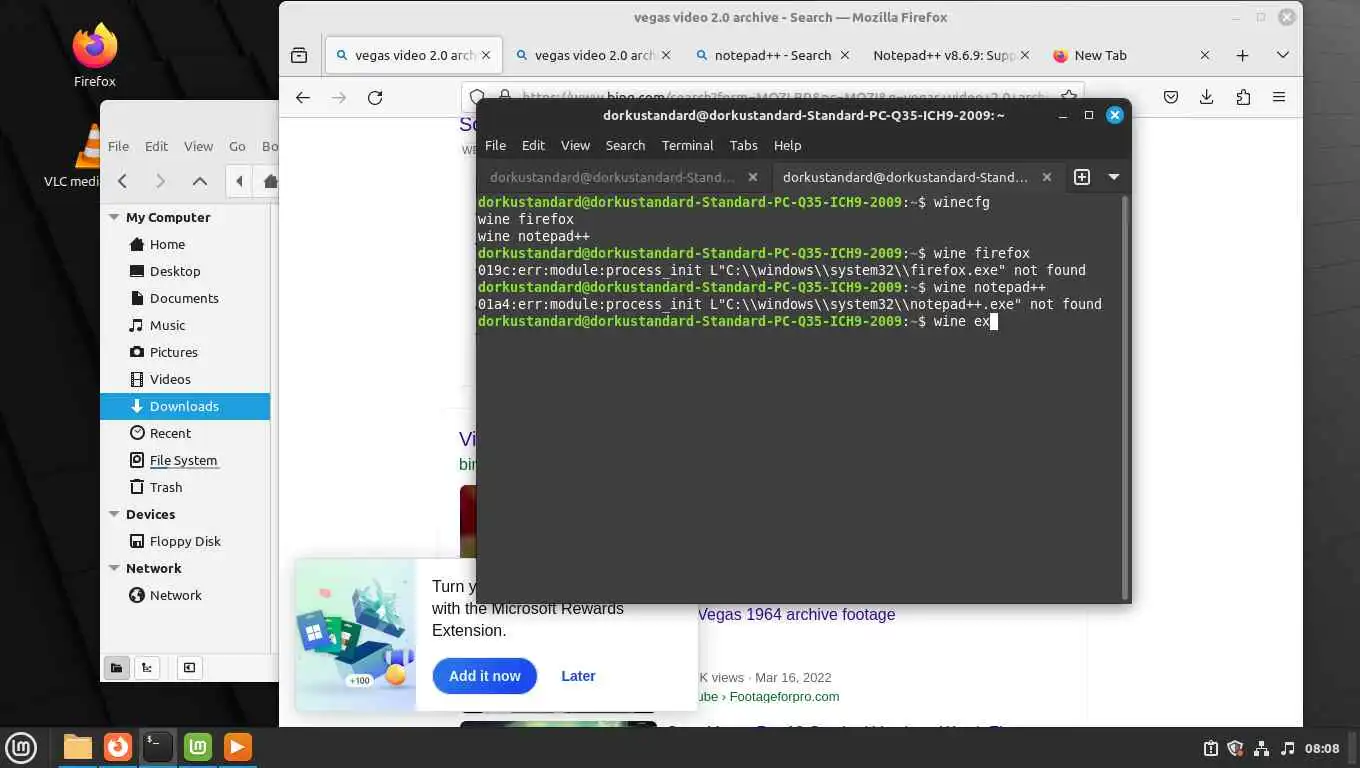Open the terminal Tabs menu
1360x768 pixels.
743,145
